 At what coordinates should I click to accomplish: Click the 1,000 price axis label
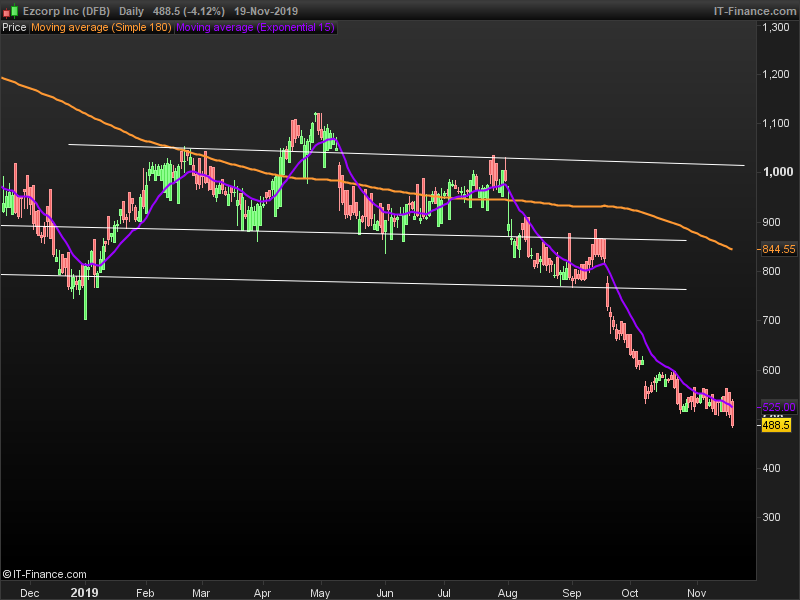pyautogui.click(x=778, y=172)
